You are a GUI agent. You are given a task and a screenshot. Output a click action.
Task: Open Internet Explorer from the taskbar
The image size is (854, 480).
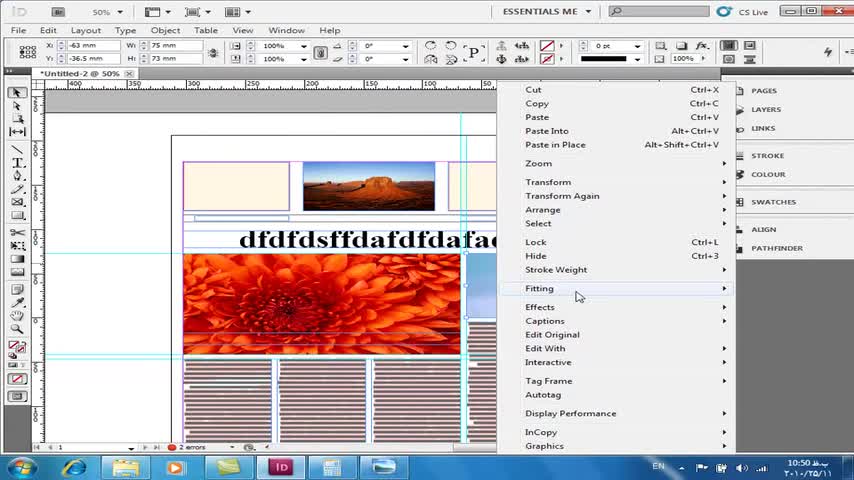point(74,467)
